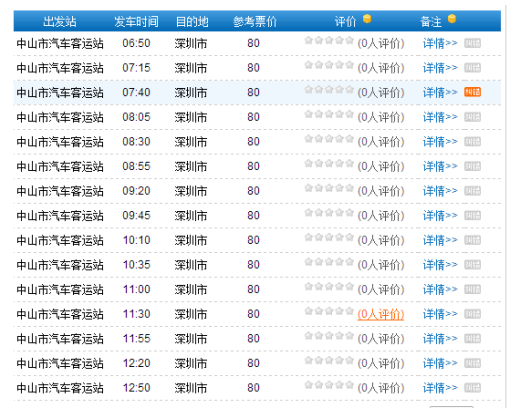Viewport: 524px width, 413px height.
Task: Select the 06:50 departure time cell
Action: pos(136,43)
